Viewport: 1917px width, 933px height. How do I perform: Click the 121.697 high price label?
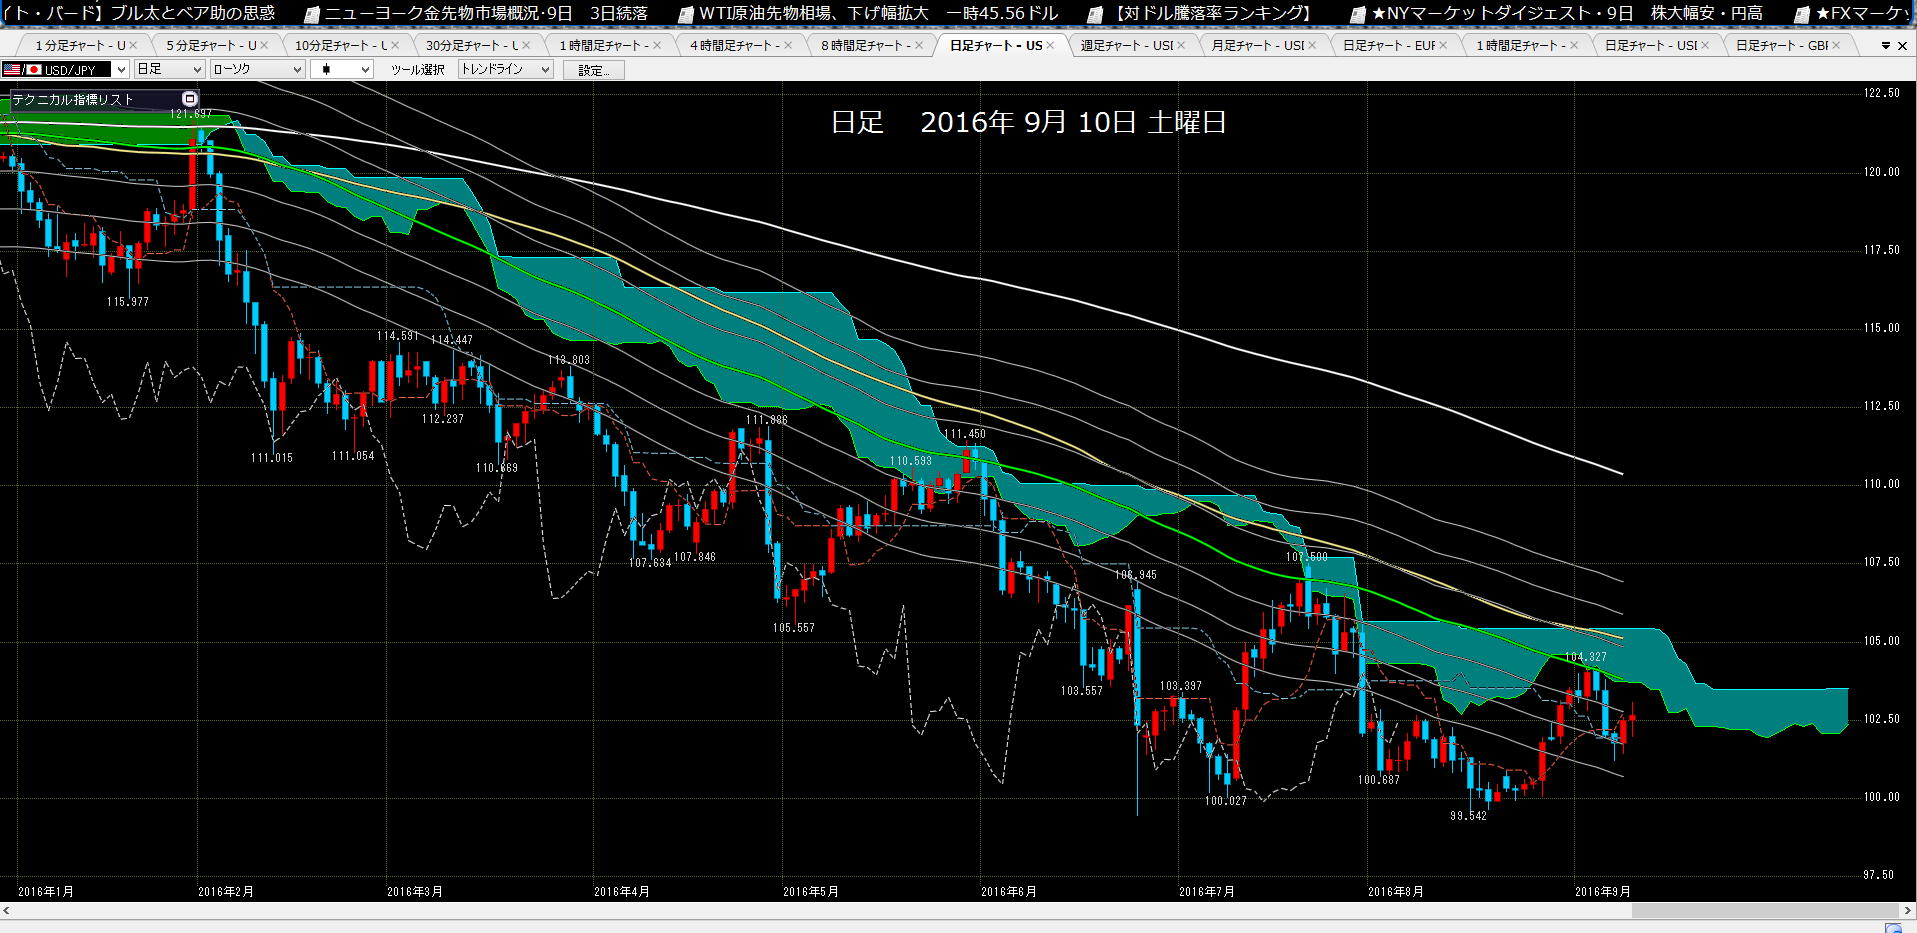pyautogui.click(x=191, y=114)
